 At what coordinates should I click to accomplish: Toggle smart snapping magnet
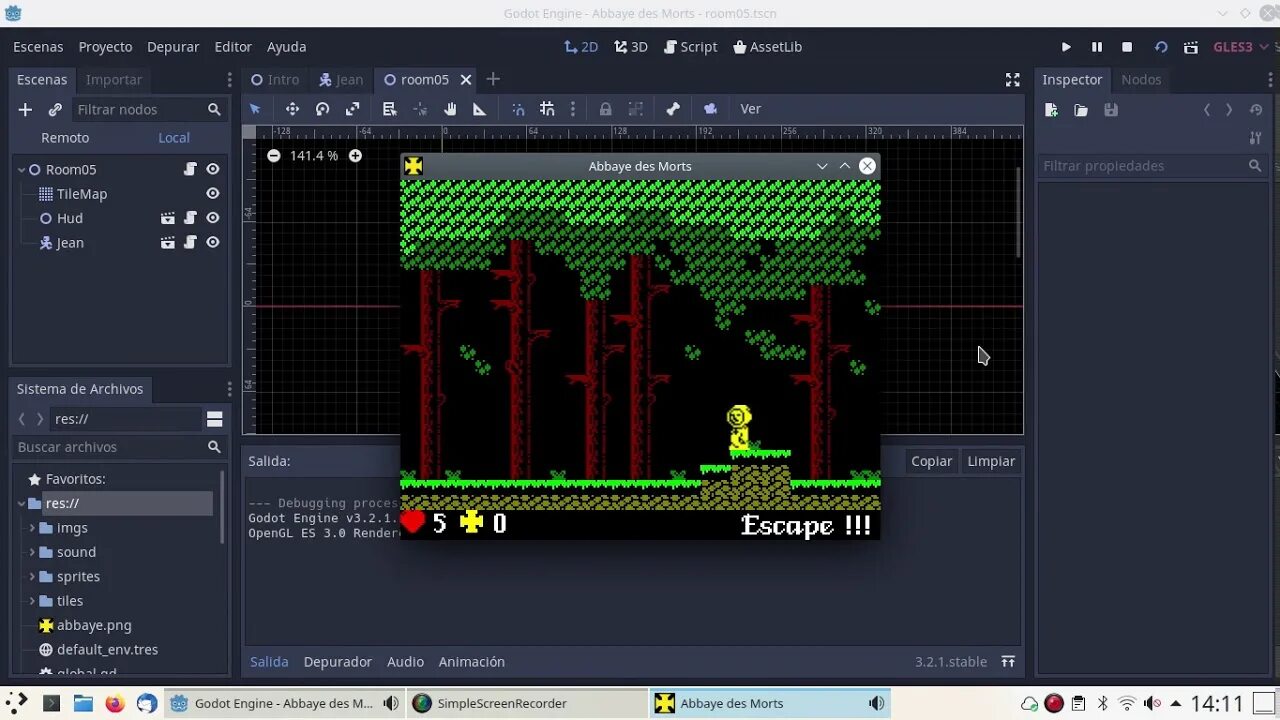[x=518, y=109]
